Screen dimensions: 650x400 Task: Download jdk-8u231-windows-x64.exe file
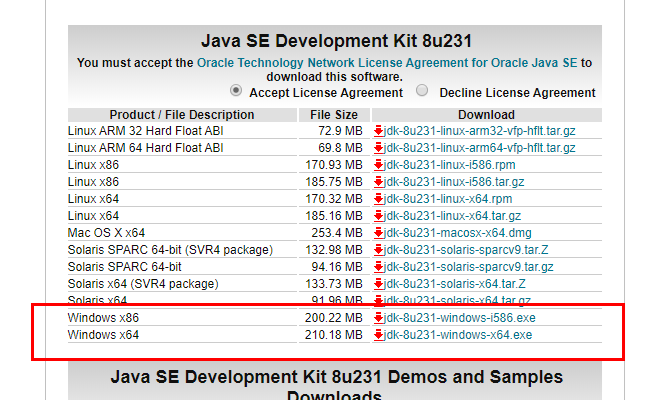[458, 335]
